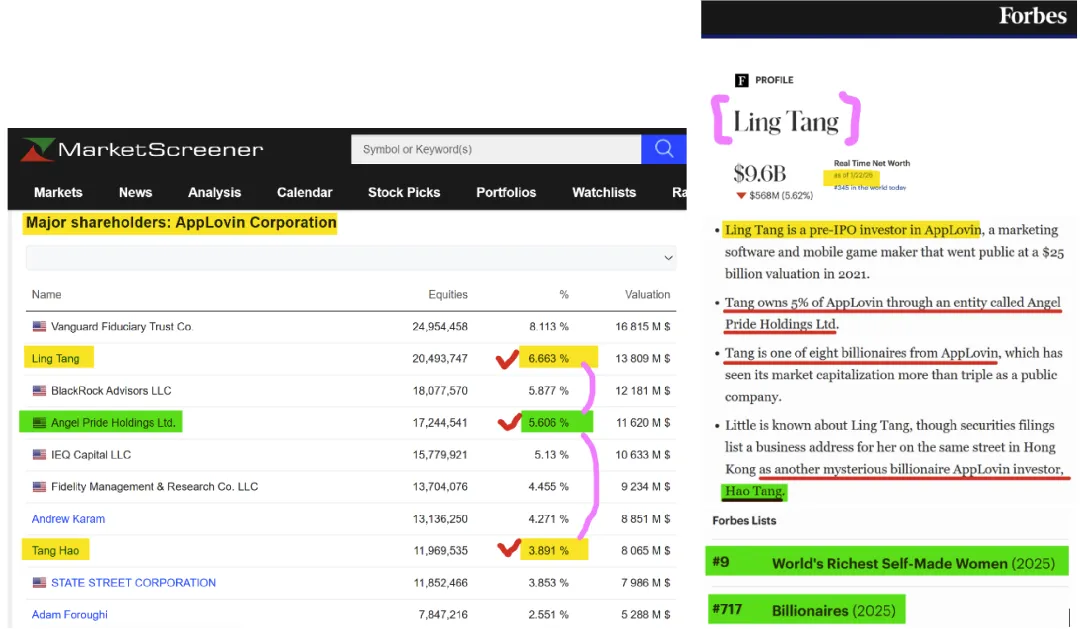Click the Valuation column header
1080x629 pixels.
647,294
